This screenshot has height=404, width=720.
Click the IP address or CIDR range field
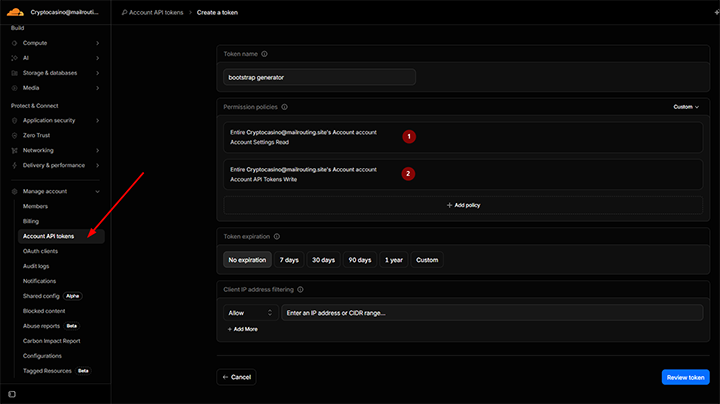point(492,313)
